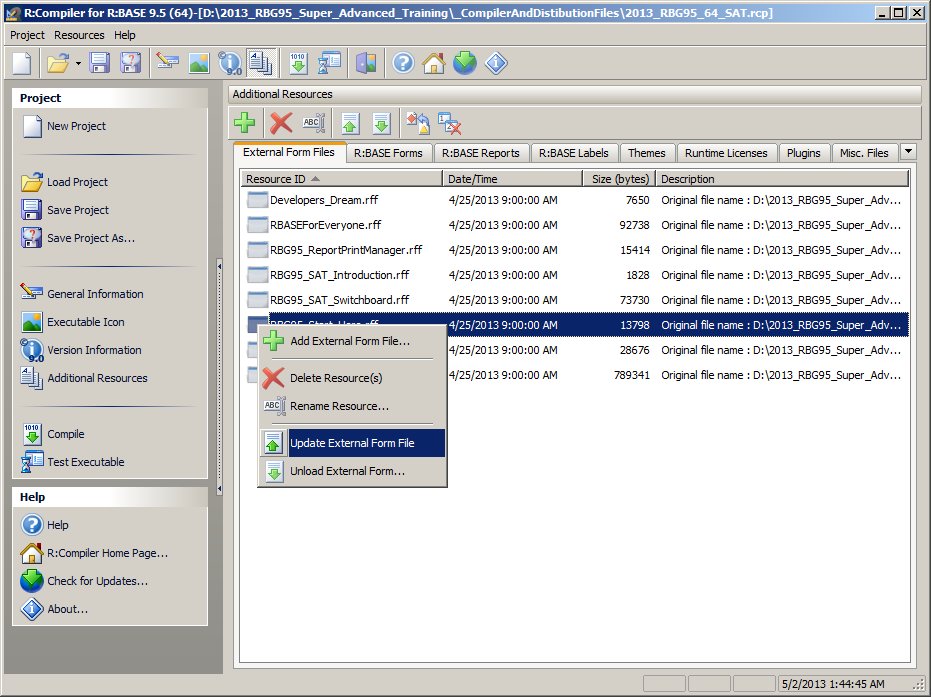The width and height of the screenshot is (931, 697).
Task: Open the Resources menu in menu bar
Action: [79, 35]
